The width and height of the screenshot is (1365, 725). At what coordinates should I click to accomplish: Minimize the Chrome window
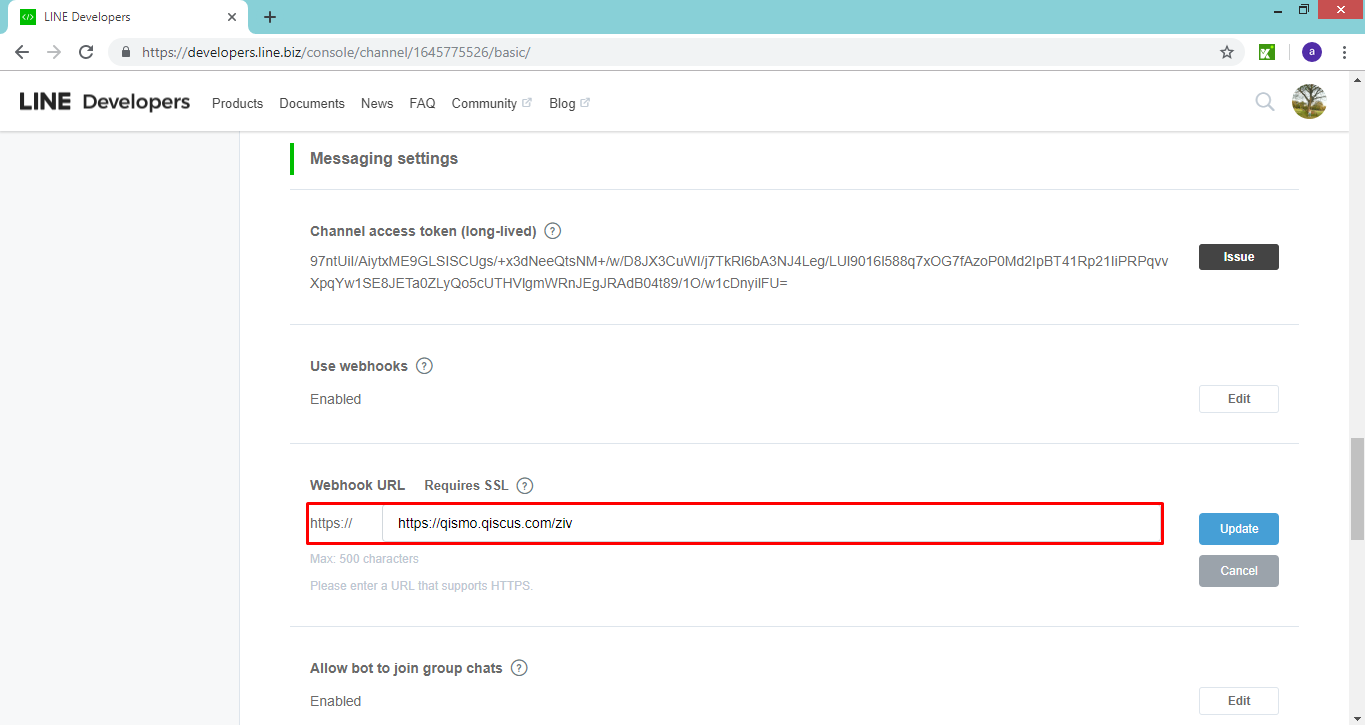[1278, 10]
